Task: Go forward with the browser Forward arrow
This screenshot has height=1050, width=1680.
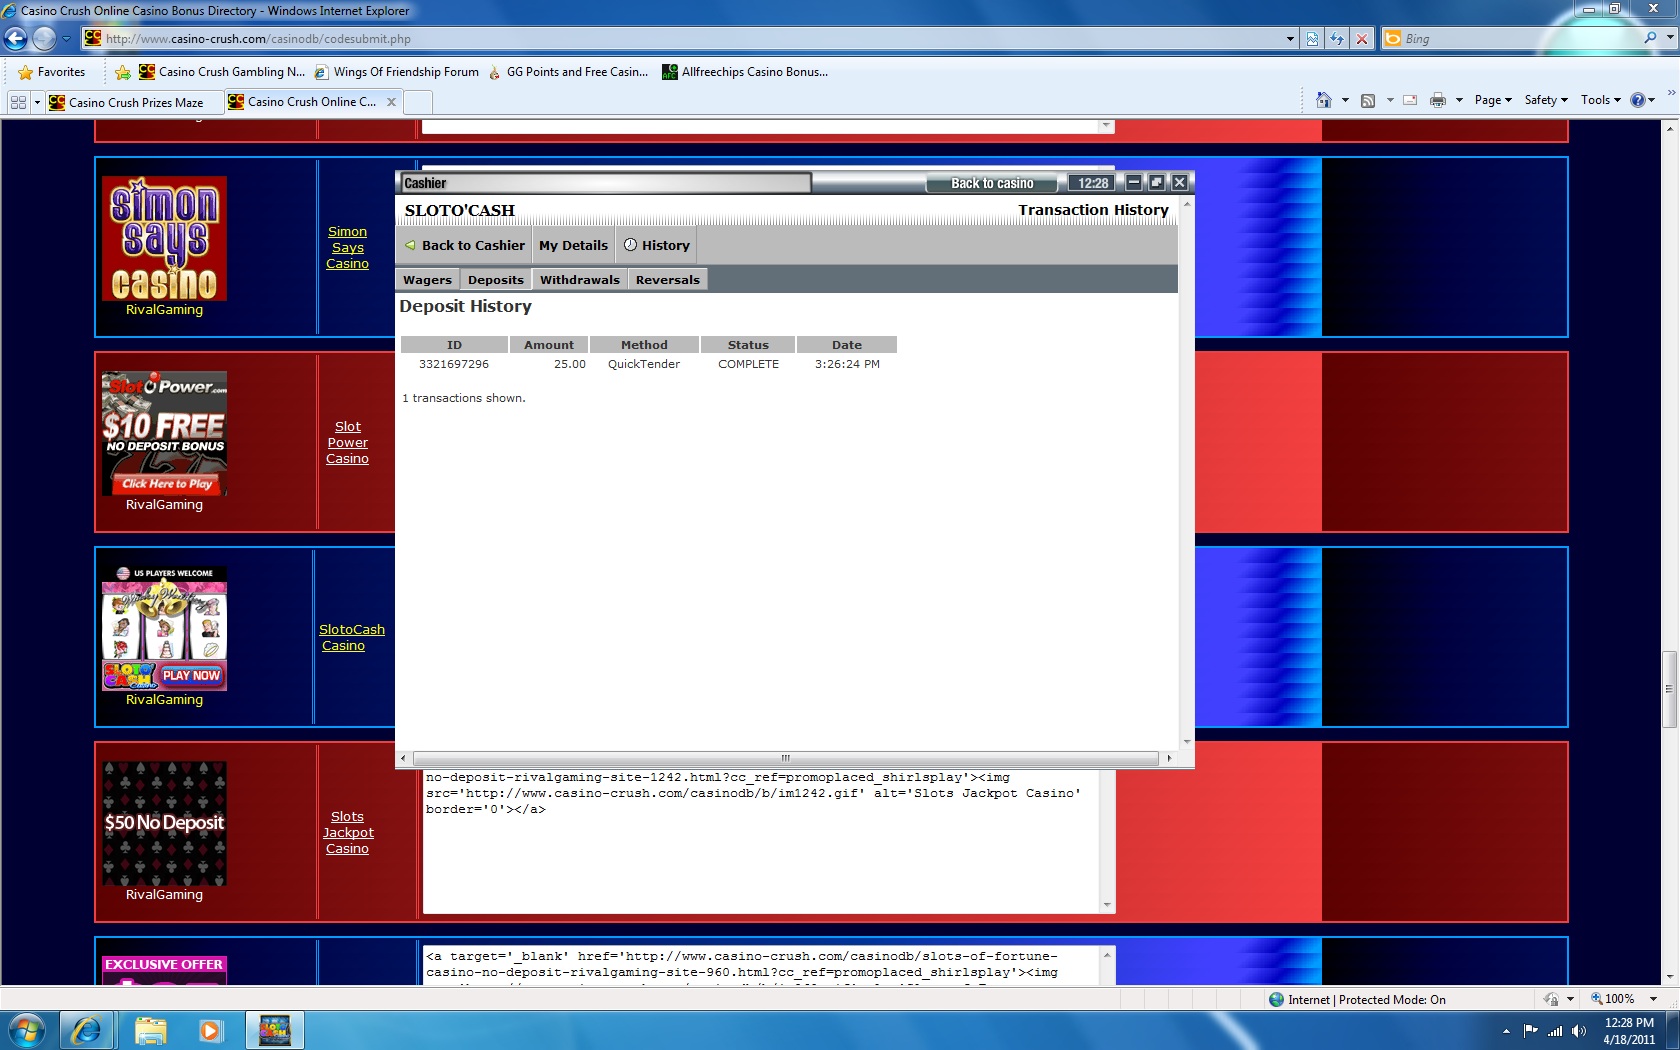Action: tap(43, 38)
